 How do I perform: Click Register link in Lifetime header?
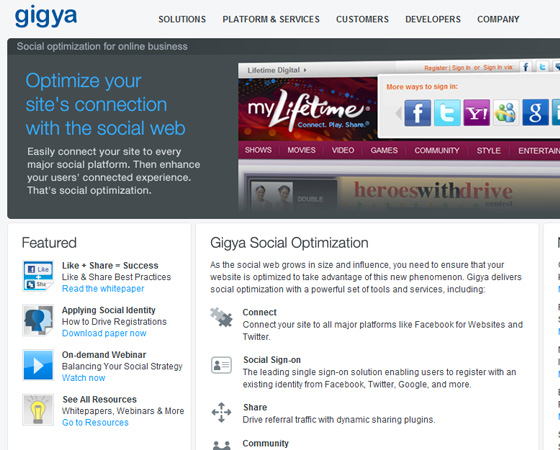pyautogui.click(x=436, y=68)
